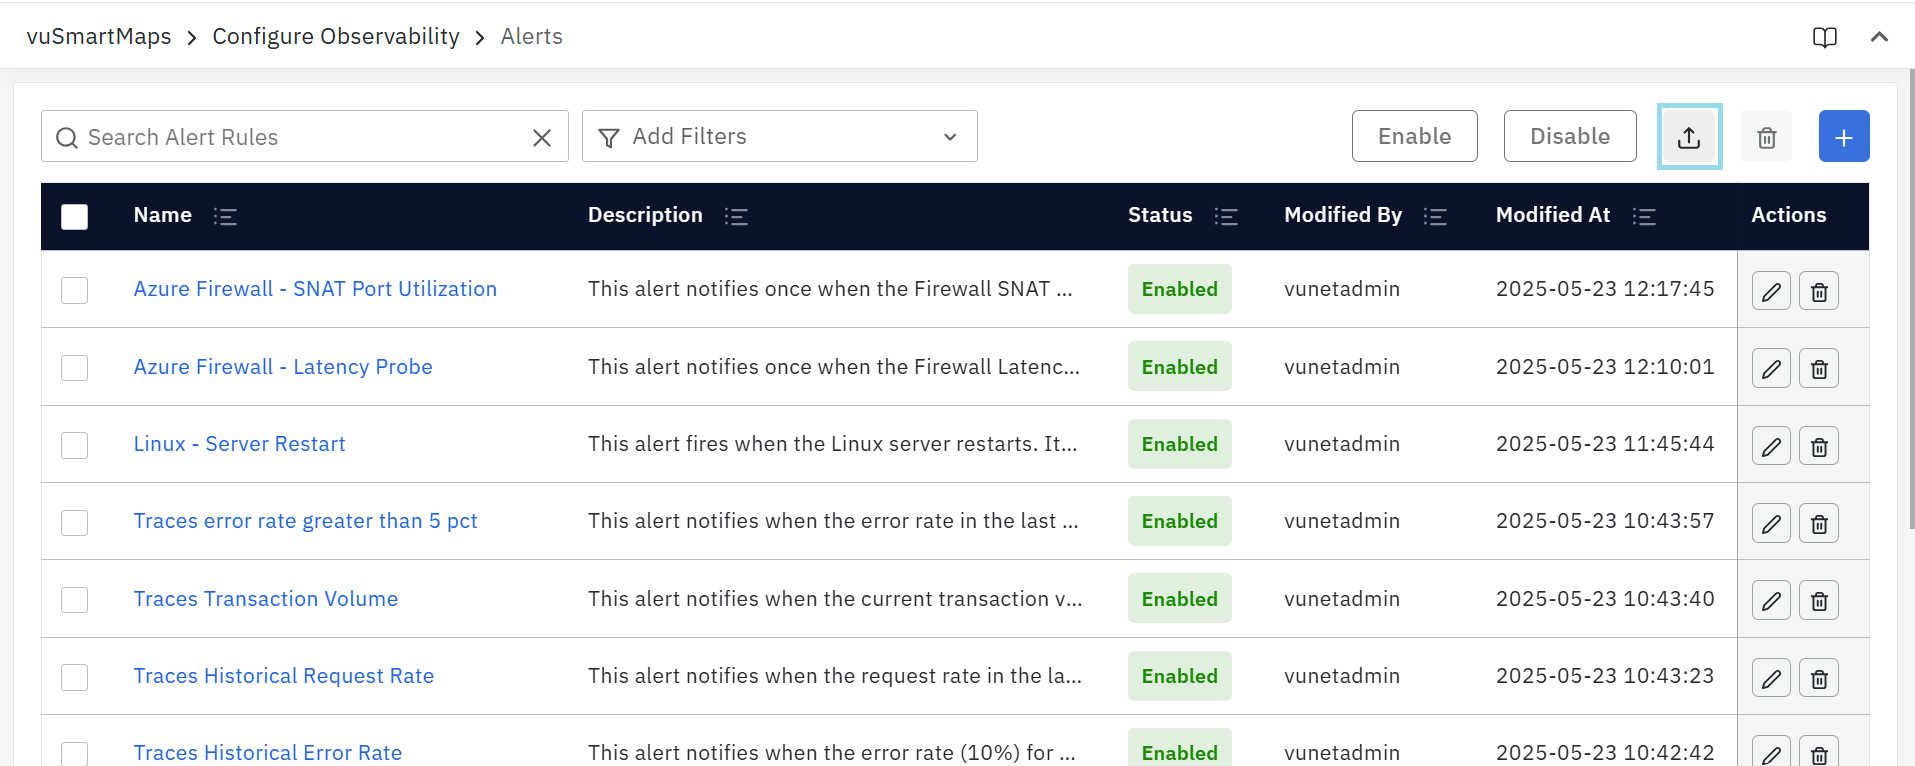Click the export alert rules icon

point(1689,137)
